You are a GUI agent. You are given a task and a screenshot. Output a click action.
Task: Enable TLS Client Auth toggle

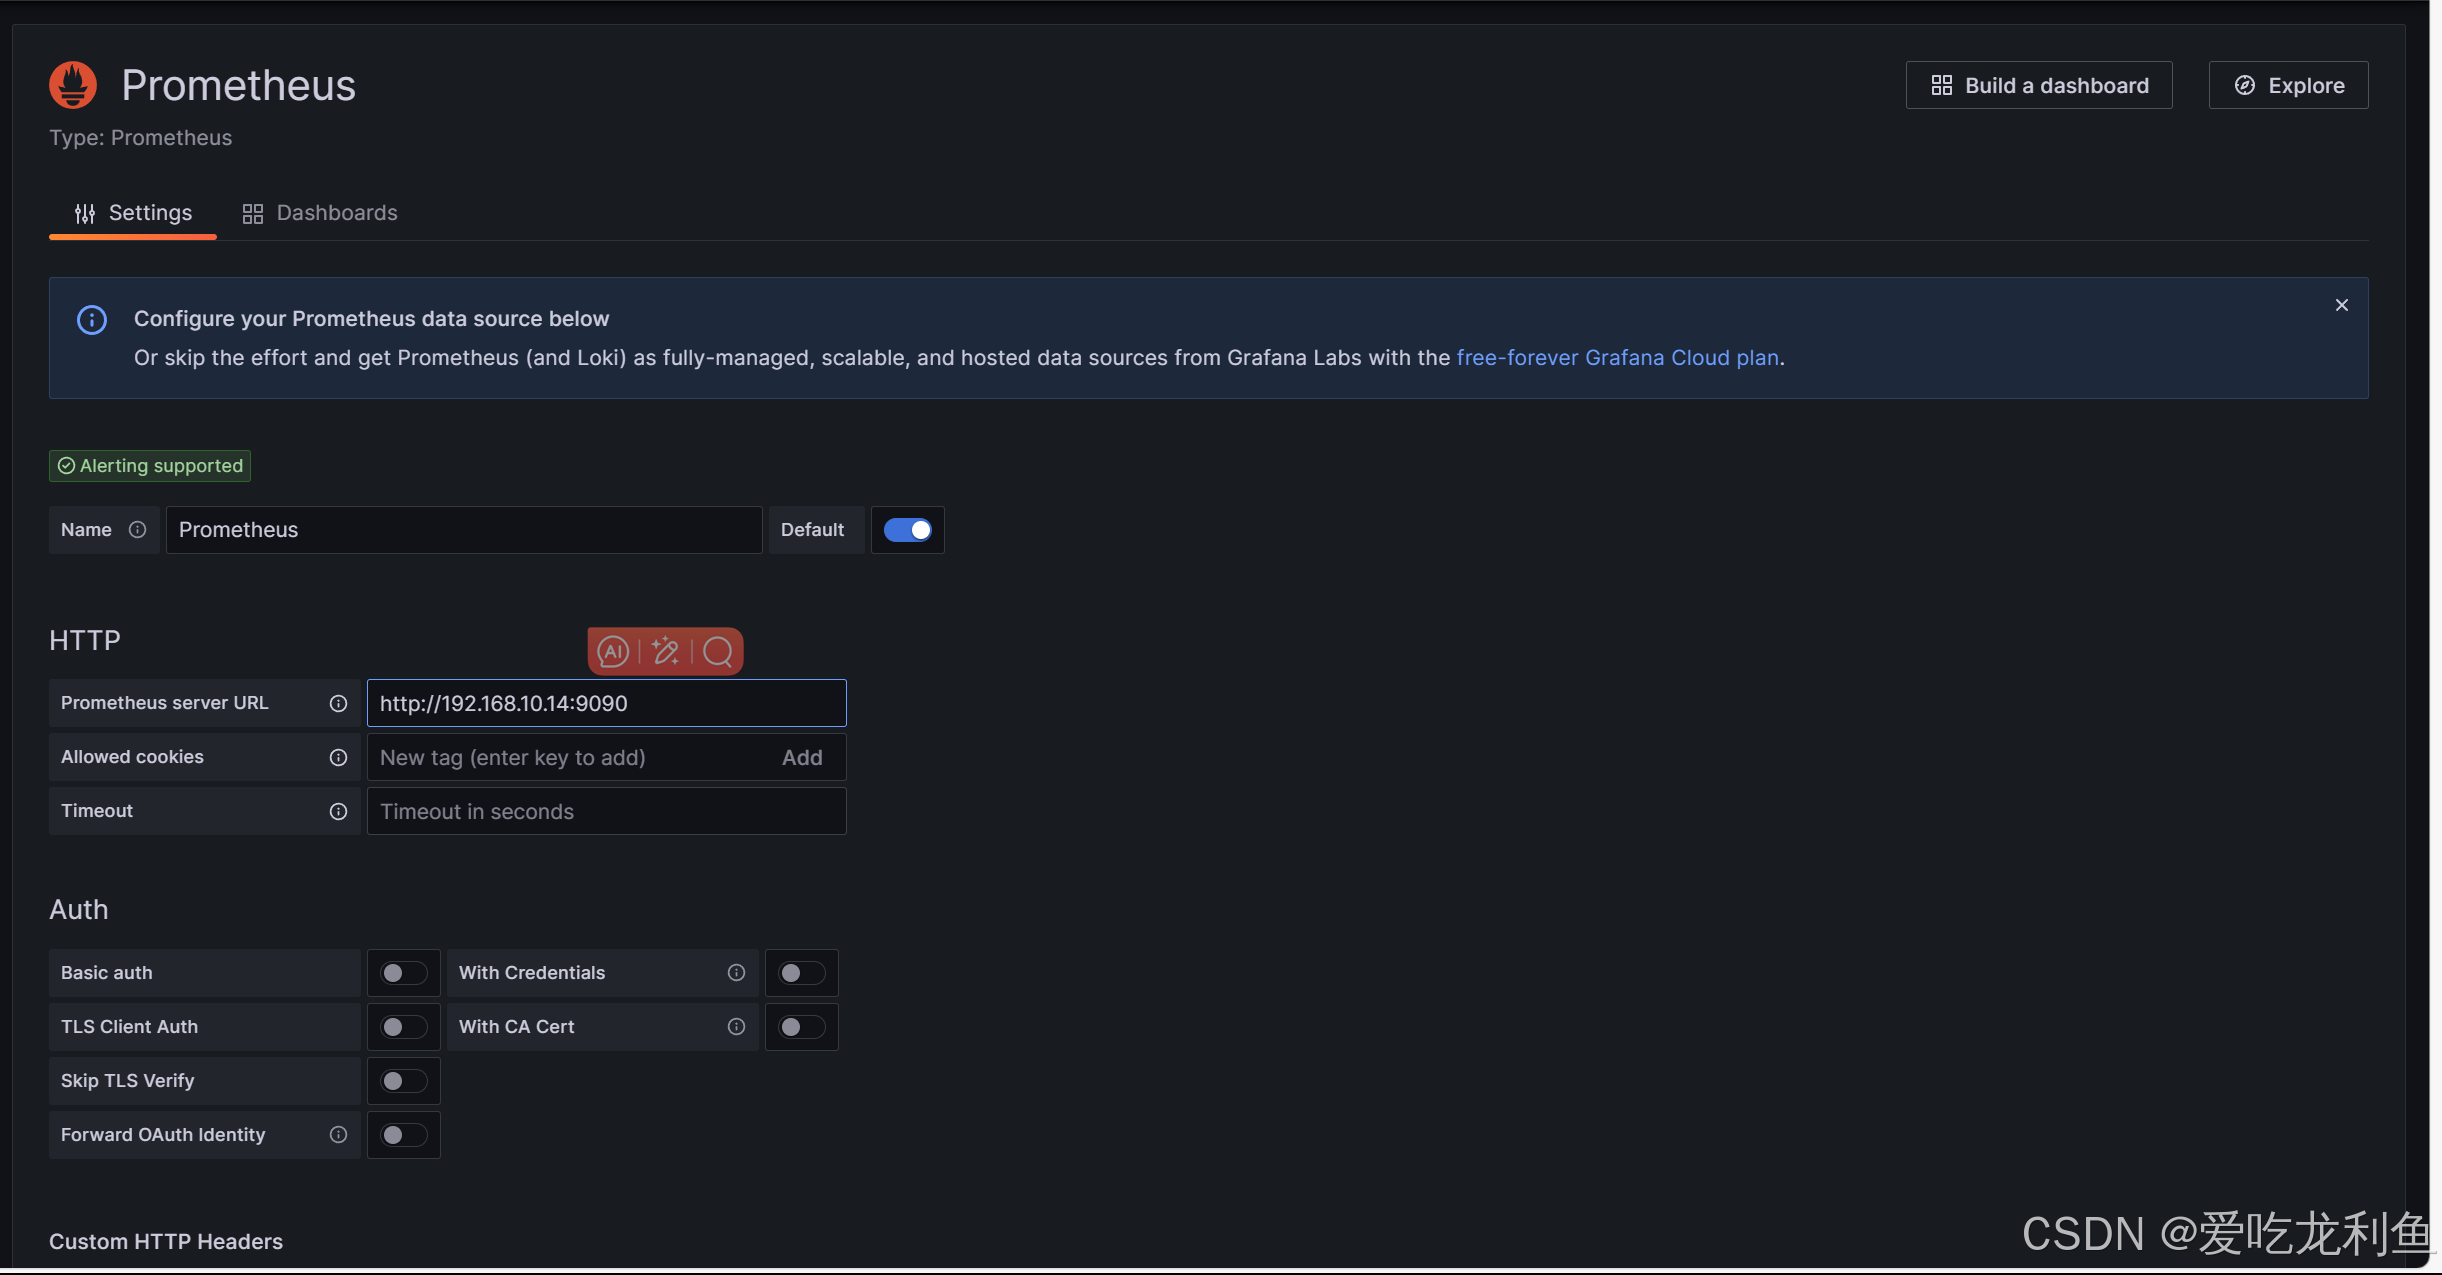(x=403, y=1027)
